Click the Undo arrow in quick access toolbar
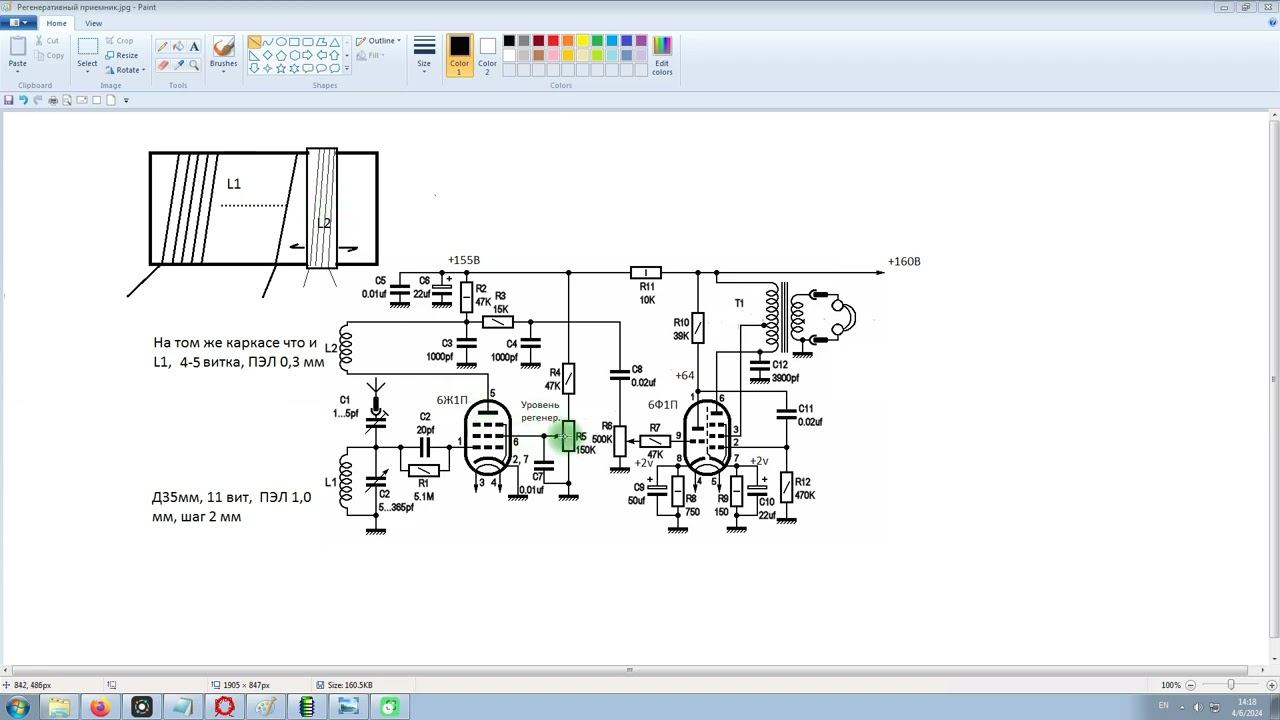The height and width of the screenshot is (720, 1280). 23,100
